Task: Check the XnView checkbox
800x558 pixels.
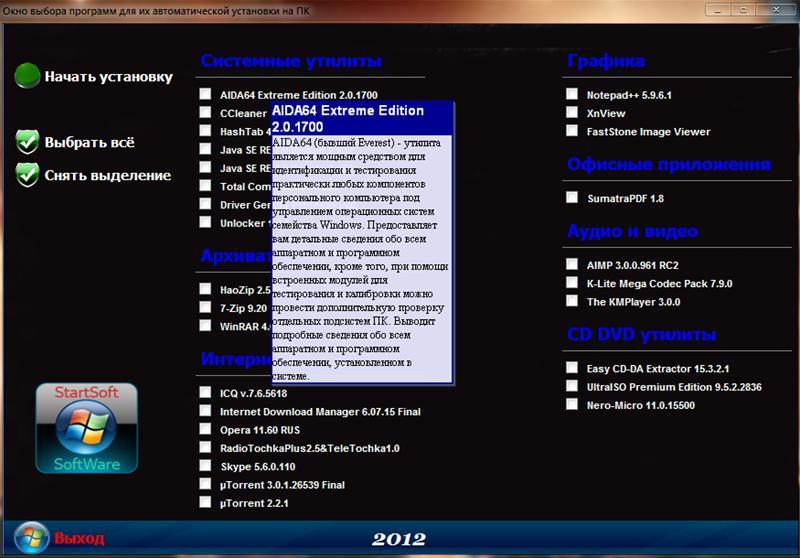Action: point(572,113)
